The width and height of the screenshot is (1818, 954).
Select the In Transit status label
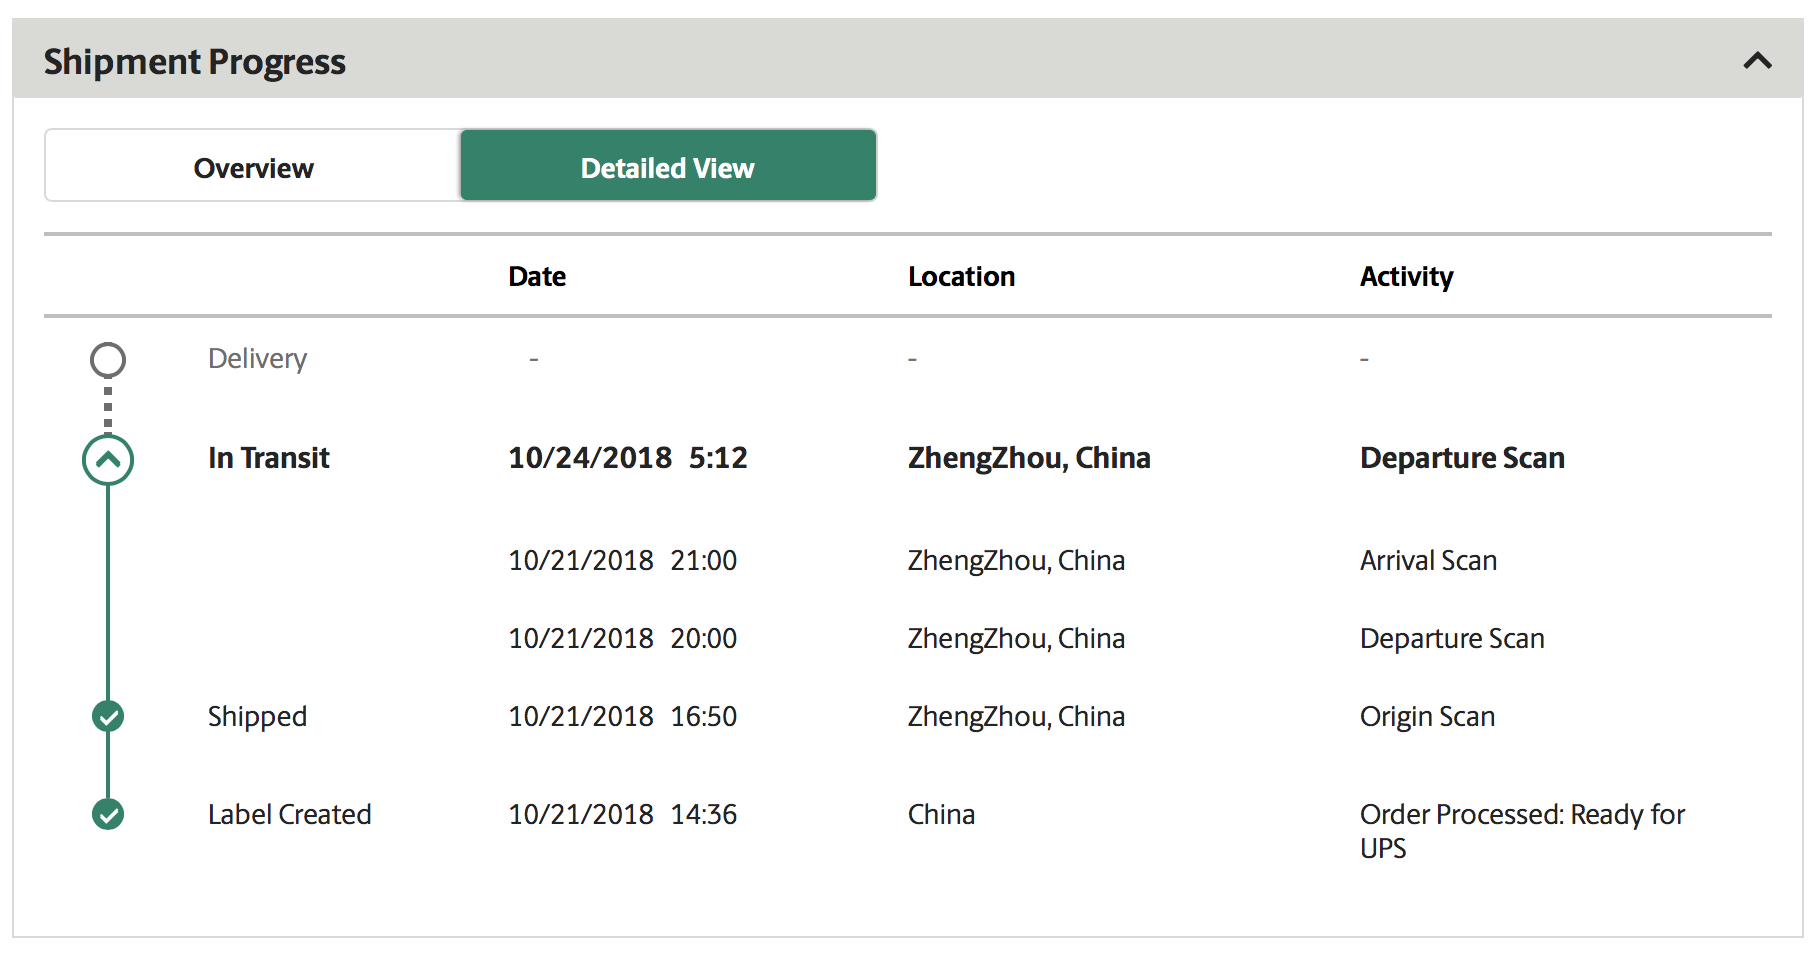click(269, 458)
